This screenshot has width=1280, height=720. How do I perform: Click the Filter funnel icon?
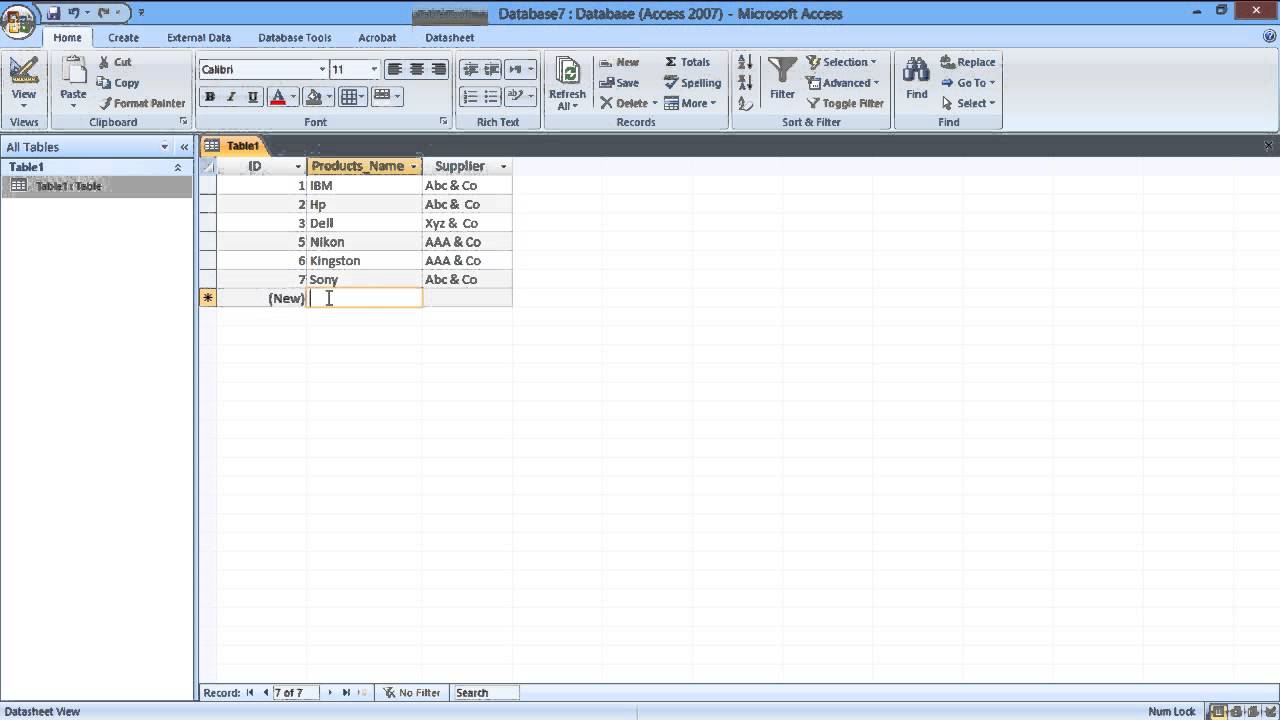point(782,70)
